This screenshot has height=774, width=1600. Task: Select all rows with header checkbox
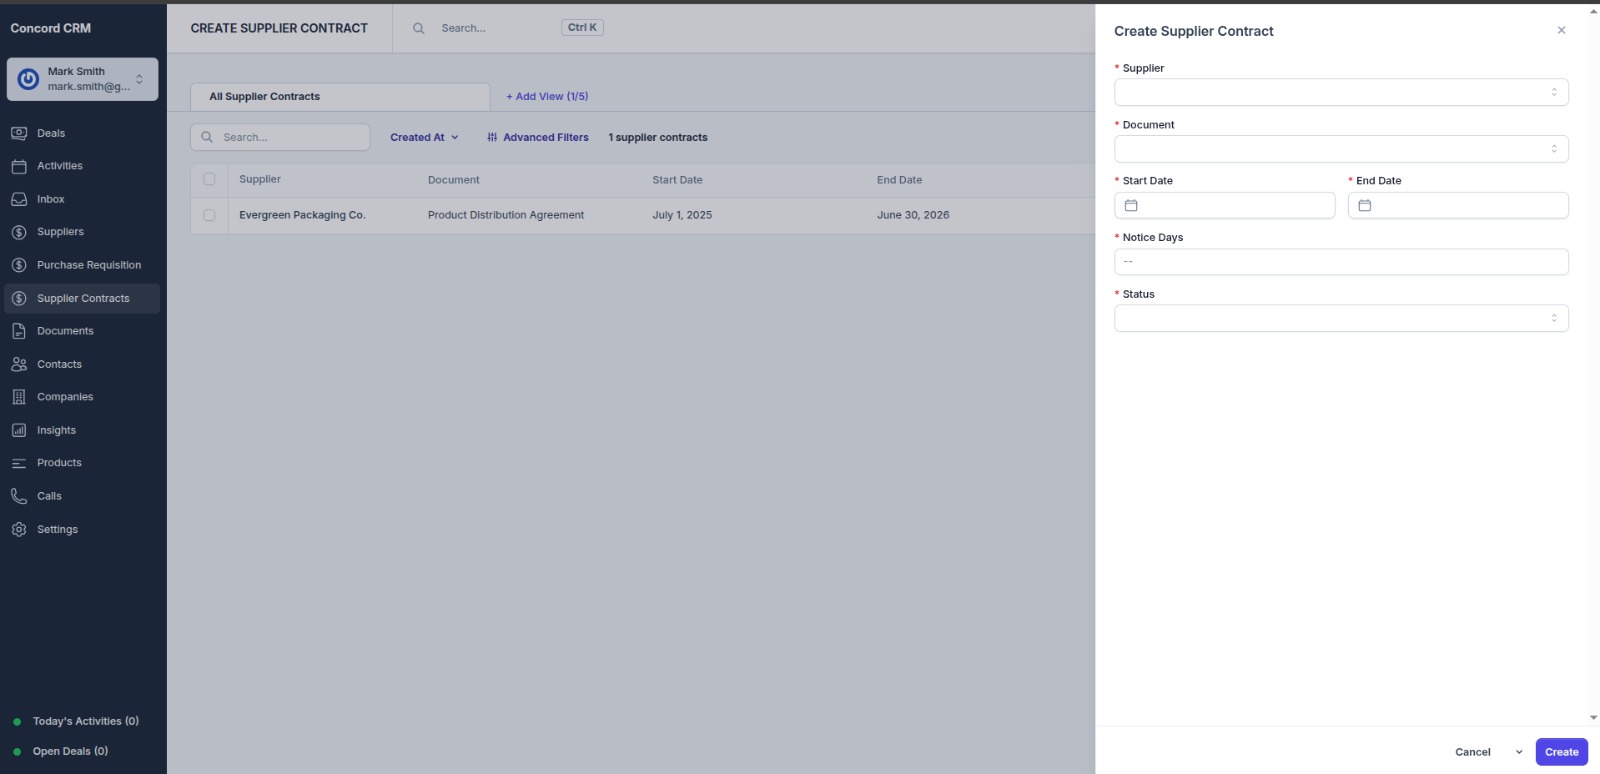coord(209,179)
